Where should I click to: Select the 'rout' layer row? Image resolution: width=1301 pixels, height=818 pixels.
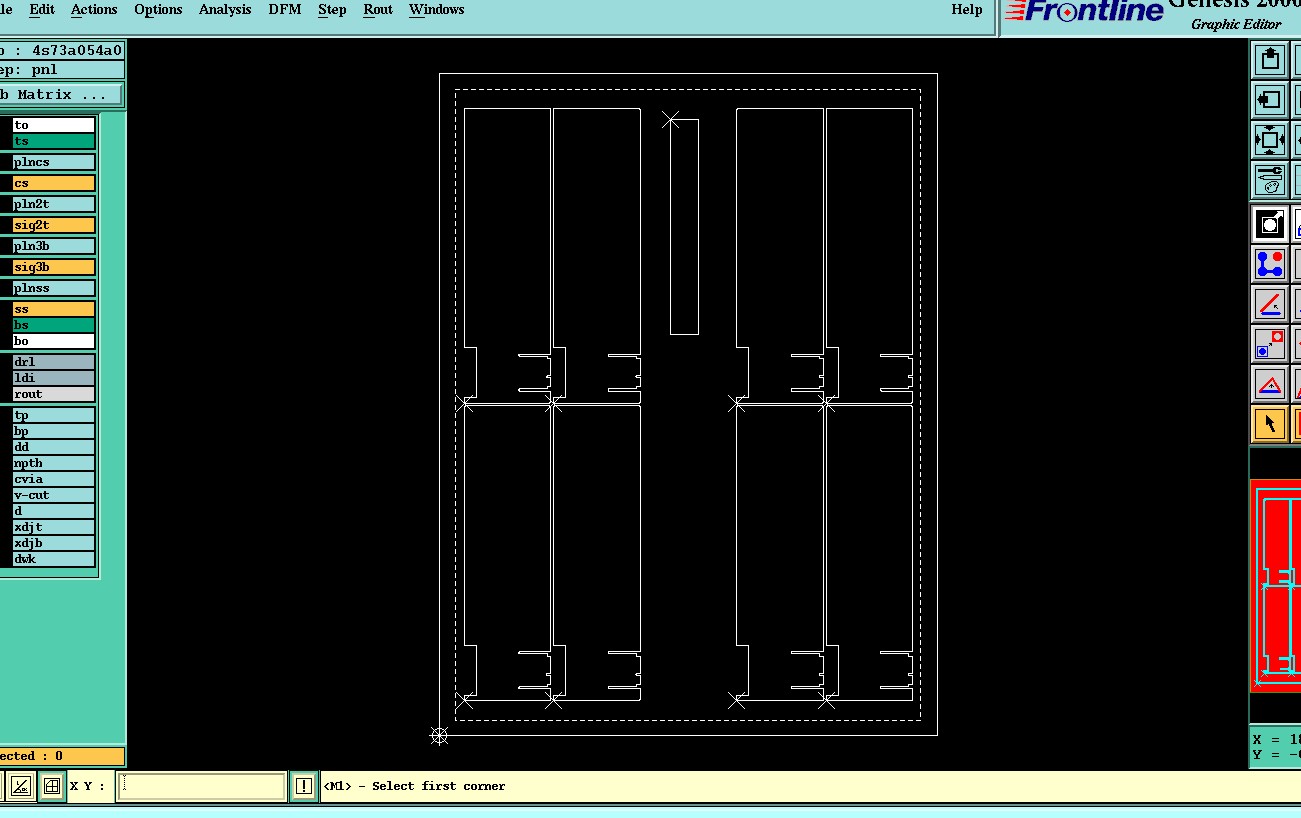54,394
